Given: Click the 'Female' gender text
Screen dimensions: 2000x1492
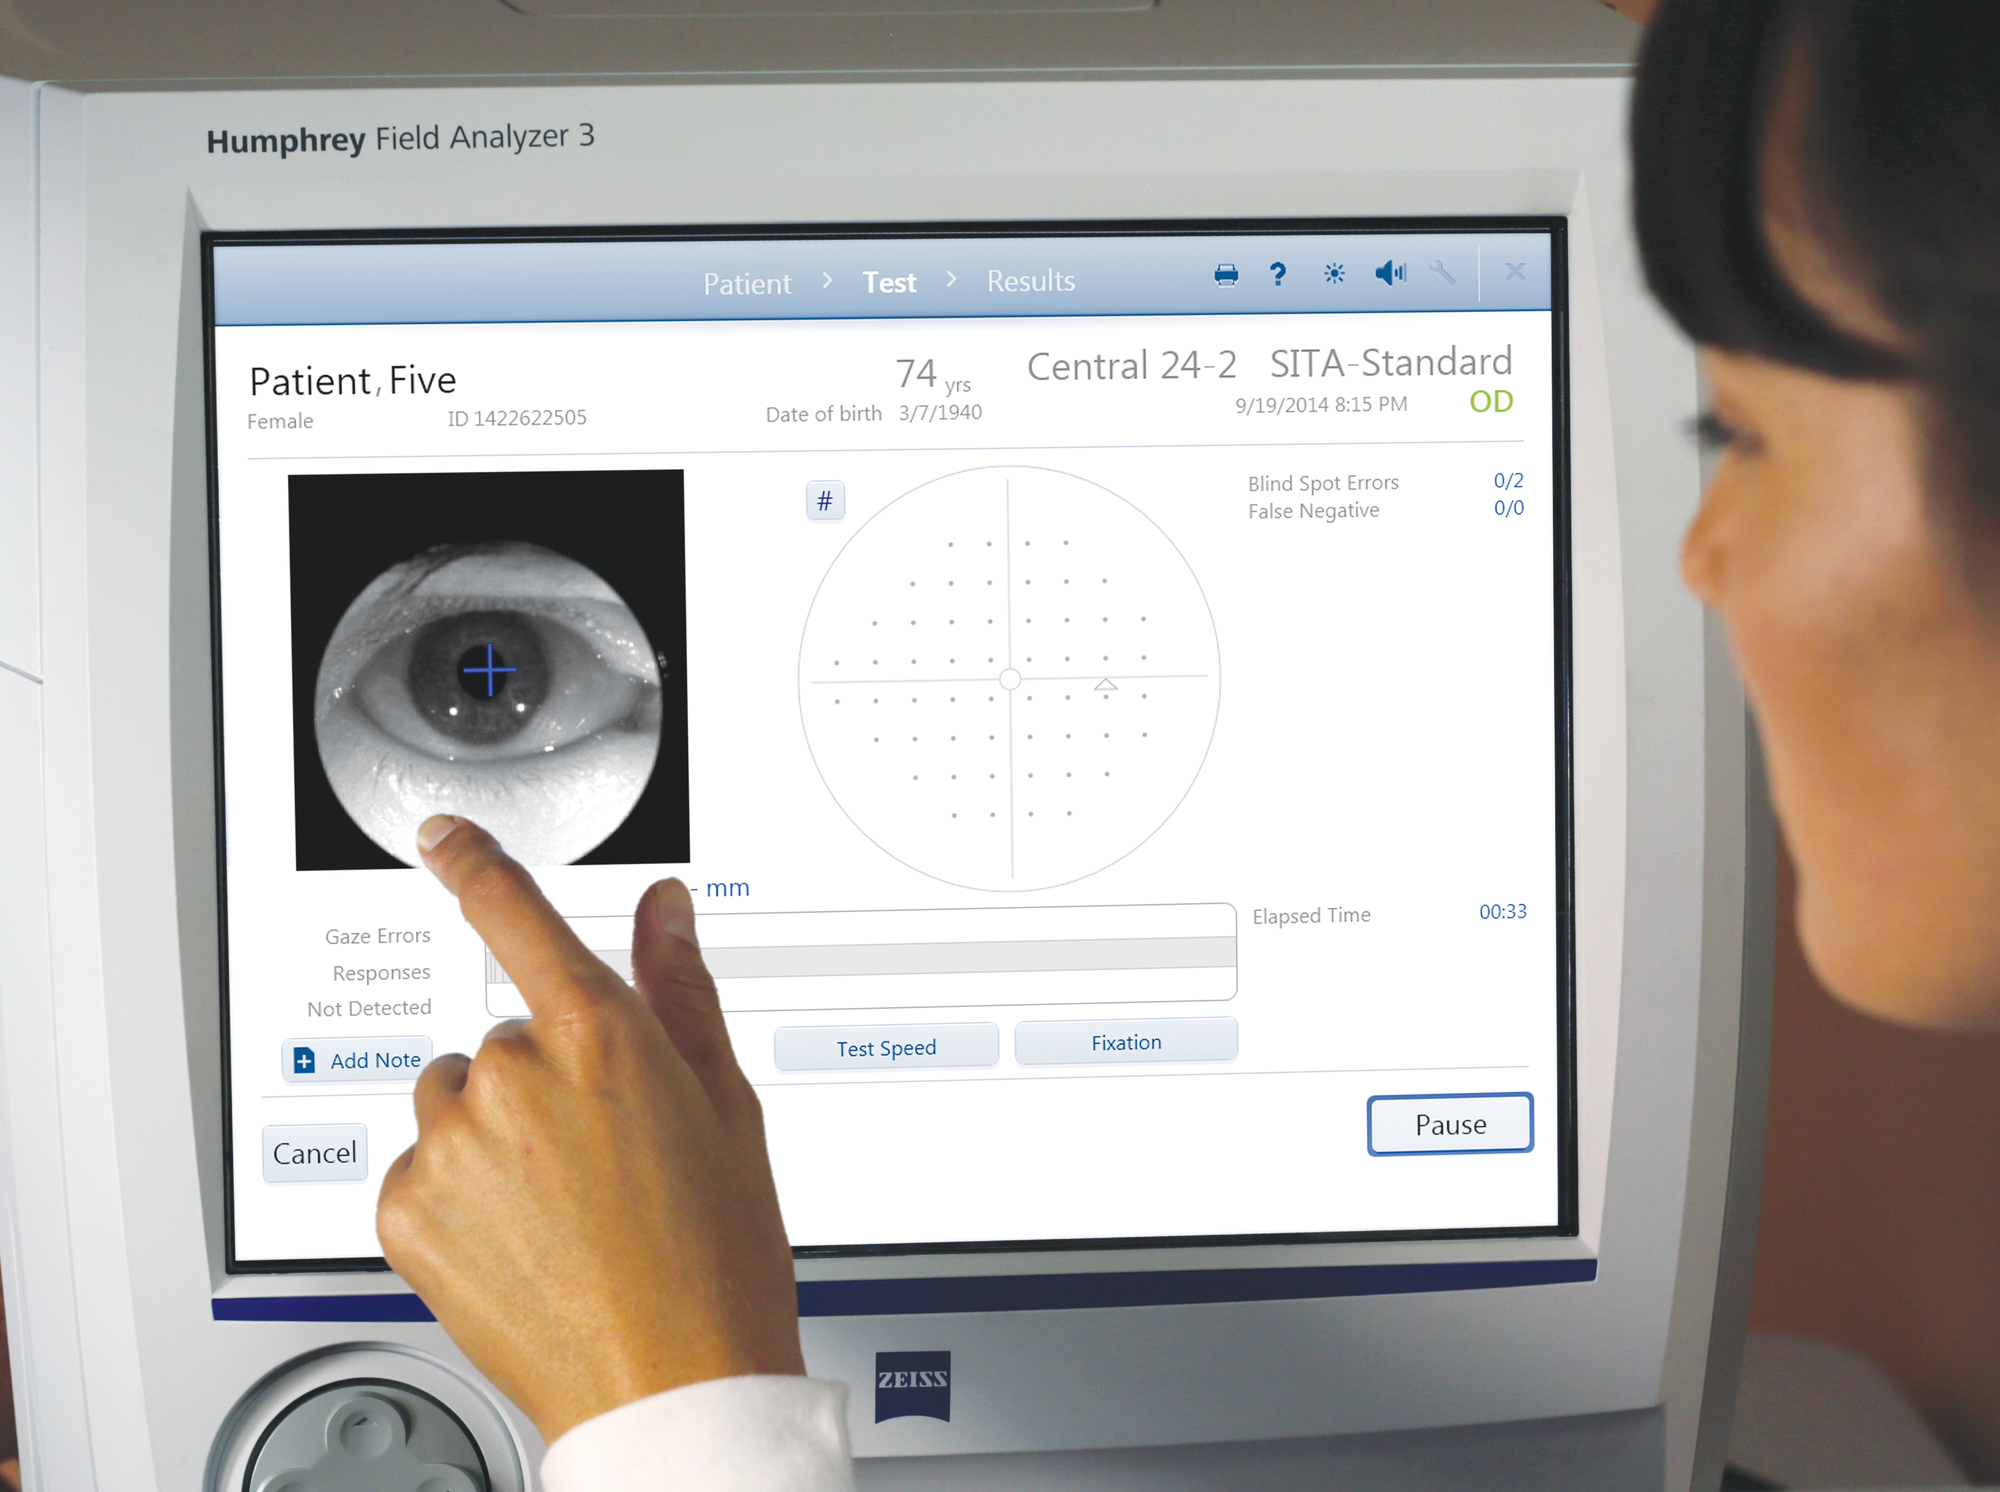Looking at the screenshot, I should (280, 421).
